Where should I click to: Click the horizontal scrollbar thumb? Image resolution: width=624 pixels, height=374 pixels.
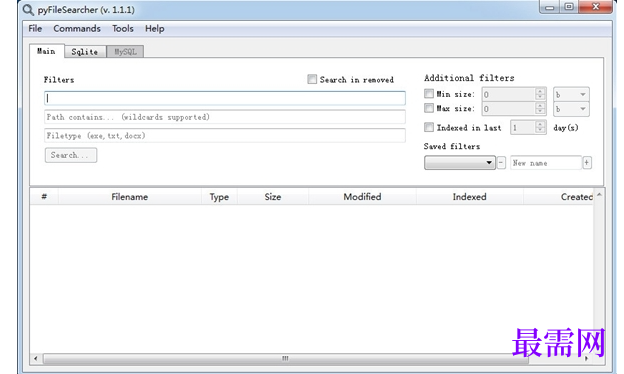[x=286, y=358]
